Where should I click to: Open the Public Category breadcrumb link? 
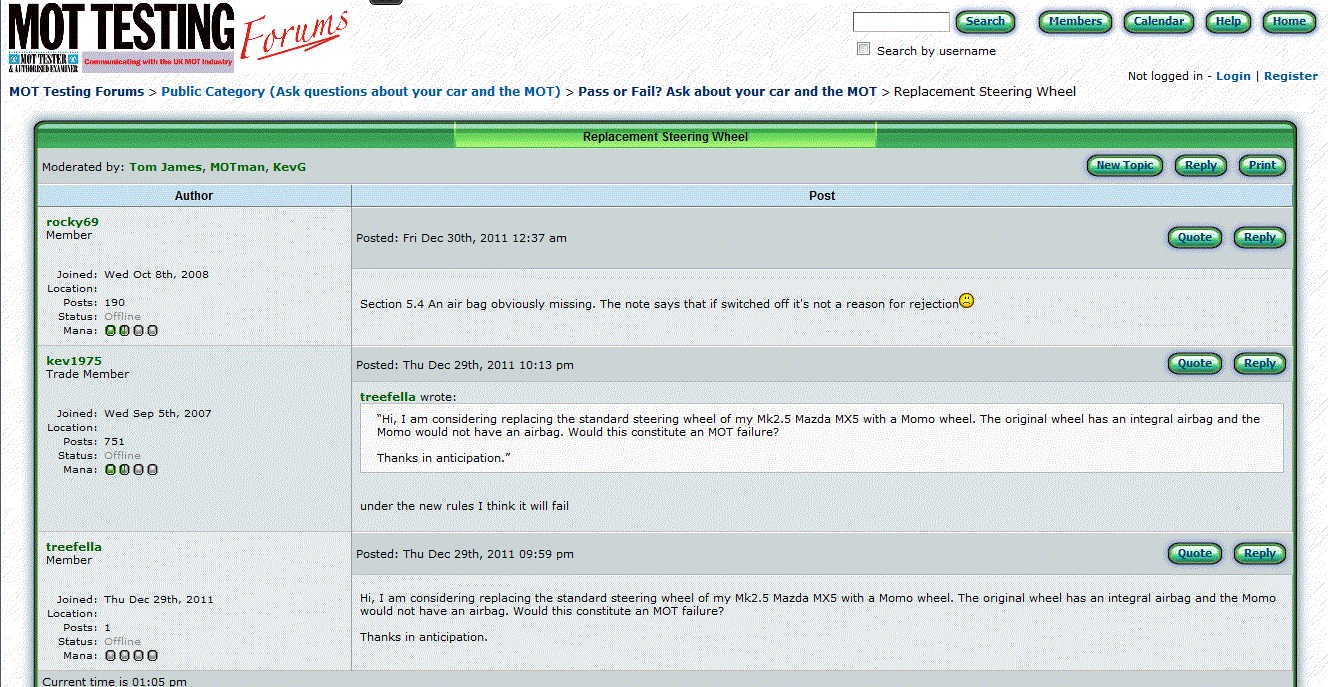click(360, 91)
